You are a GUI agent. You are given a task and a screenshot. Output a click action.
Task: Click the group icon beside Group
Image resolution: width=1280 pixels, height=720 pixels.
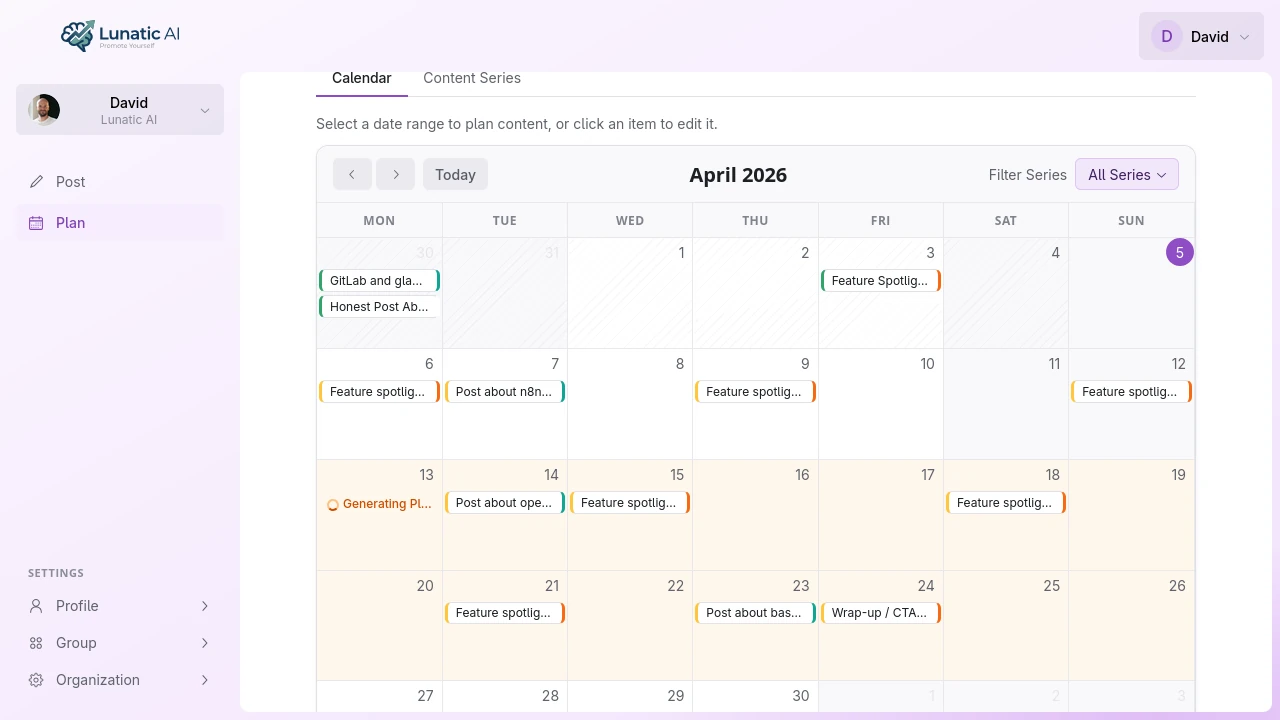click(x=36, y=643)
